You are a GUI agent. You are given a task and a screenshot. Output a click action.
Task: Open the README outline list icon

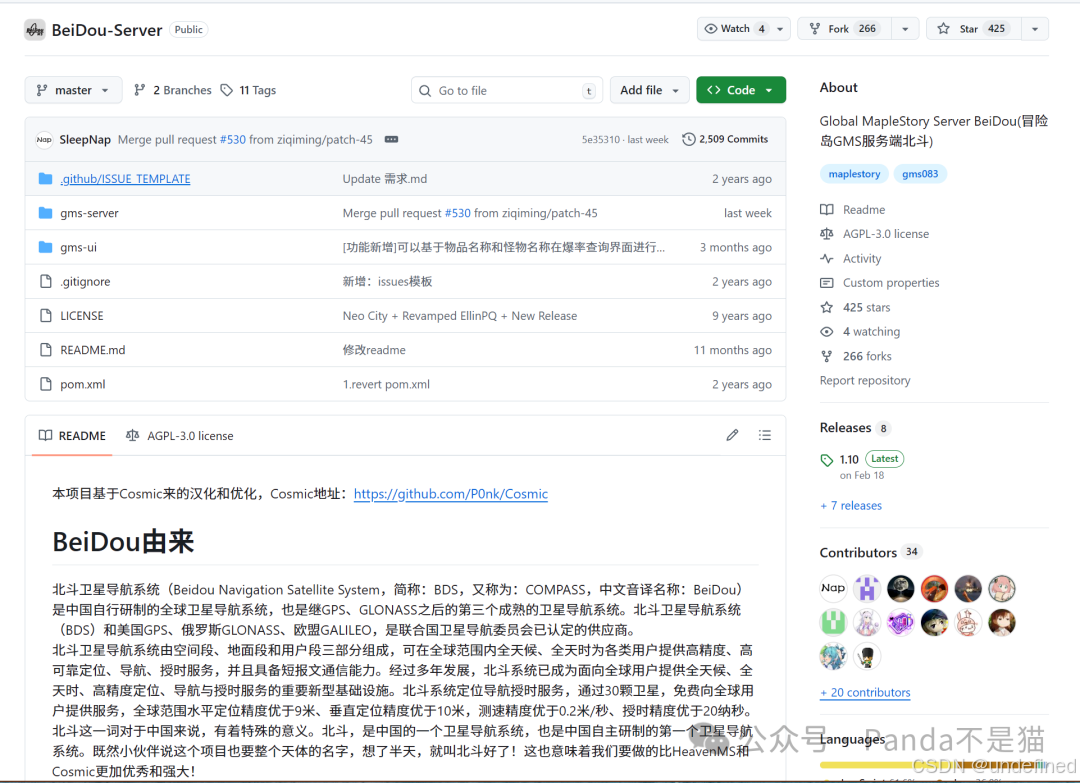[765, 435]
